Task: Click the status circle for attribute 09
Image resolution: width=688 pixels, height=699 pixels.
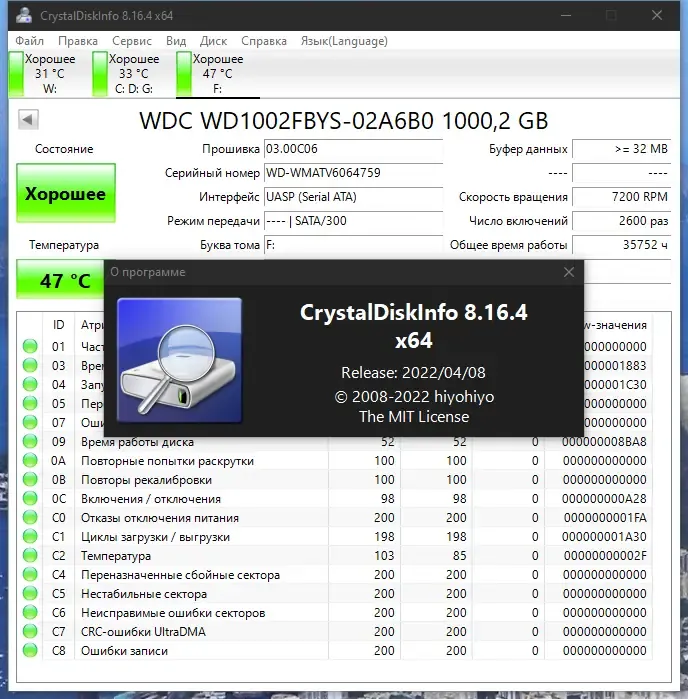Action: point(30,442)
